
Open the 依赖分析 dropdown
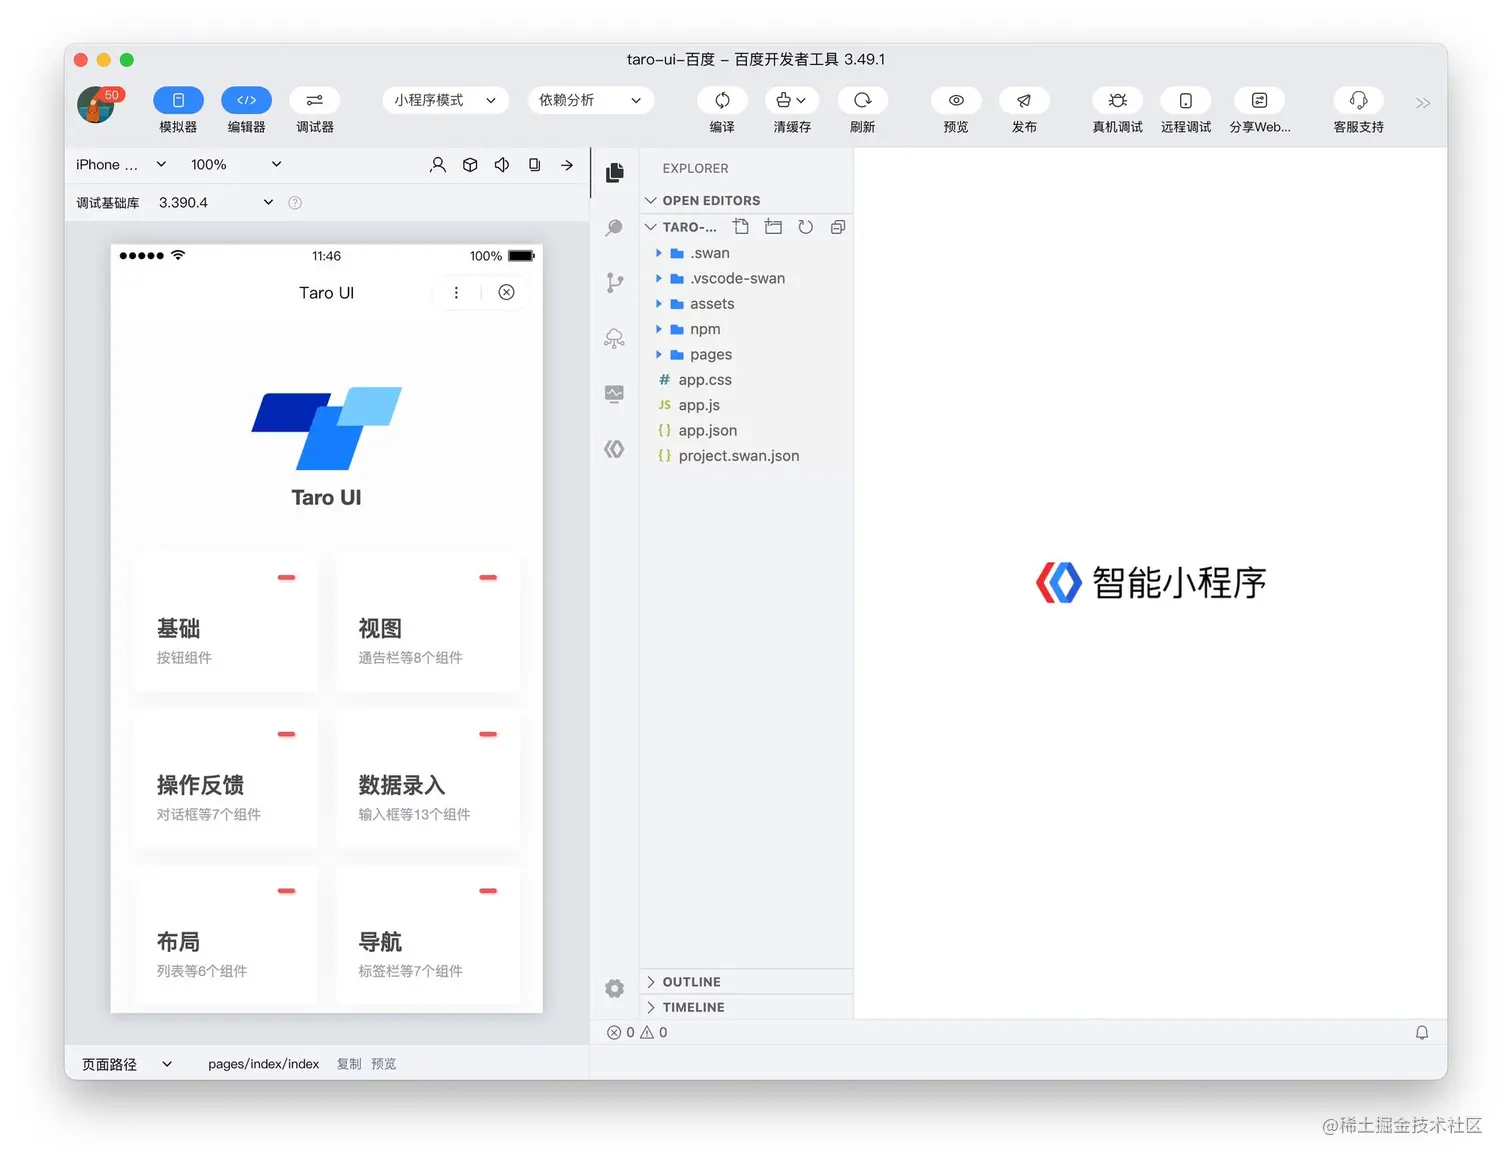point(590,100)
